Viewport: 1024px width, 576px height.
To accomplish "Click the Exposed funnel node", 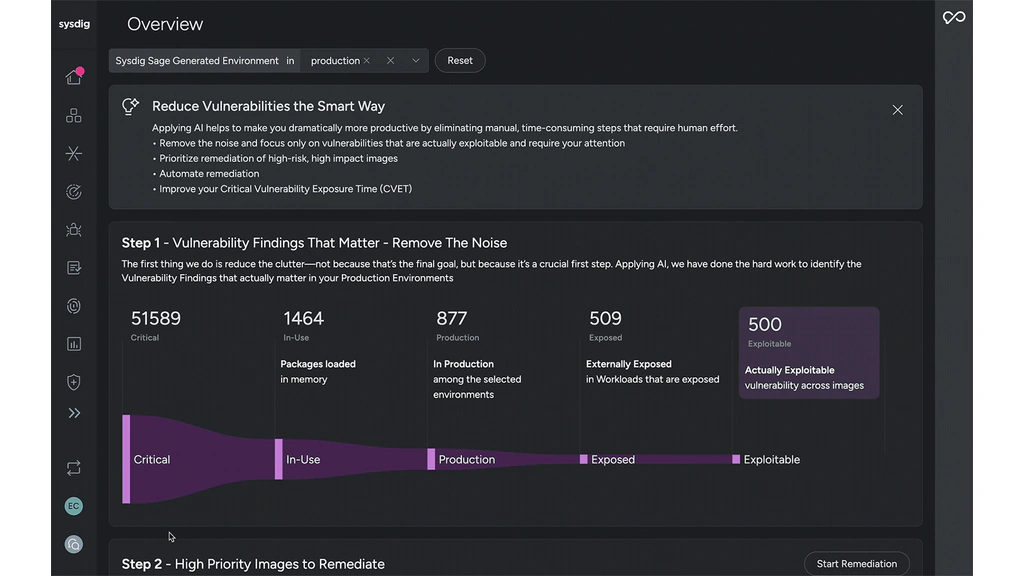I will 584,459.
